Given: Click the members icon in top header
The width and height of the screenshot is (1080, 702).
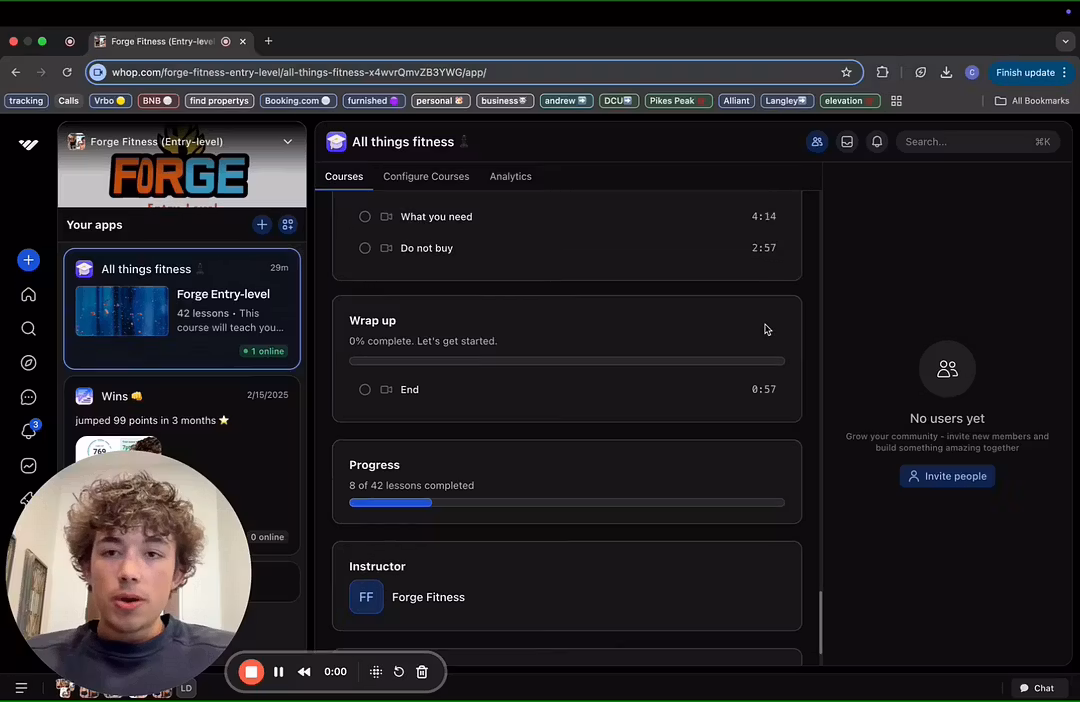Looking at the screenshot, I should tap(817, 142).
